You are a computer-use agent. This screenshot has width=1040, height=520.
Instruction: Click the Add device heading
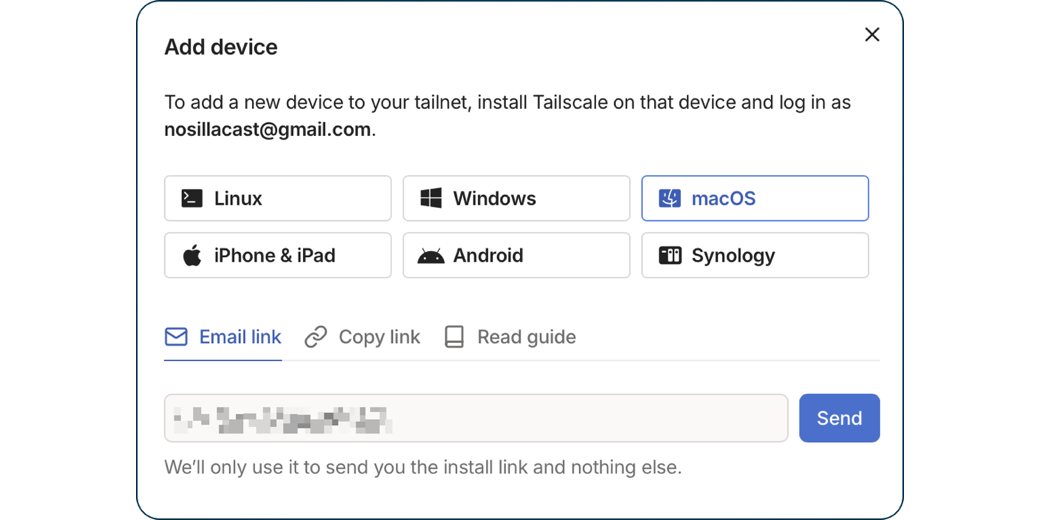pyautogui.click(x=221, y=47)
